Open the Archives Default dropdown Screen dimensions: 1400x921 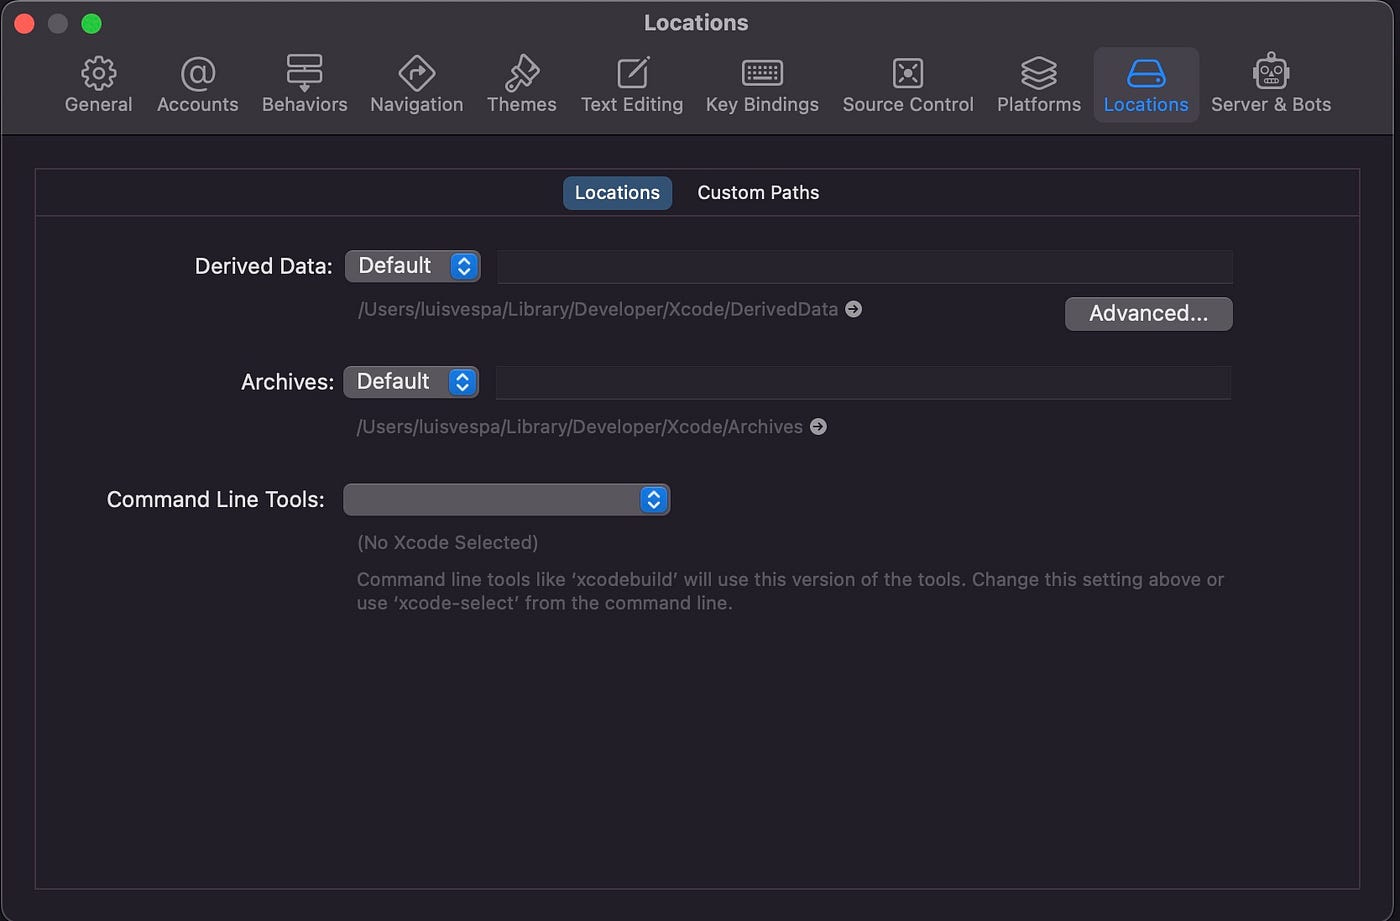click(411, 382)
